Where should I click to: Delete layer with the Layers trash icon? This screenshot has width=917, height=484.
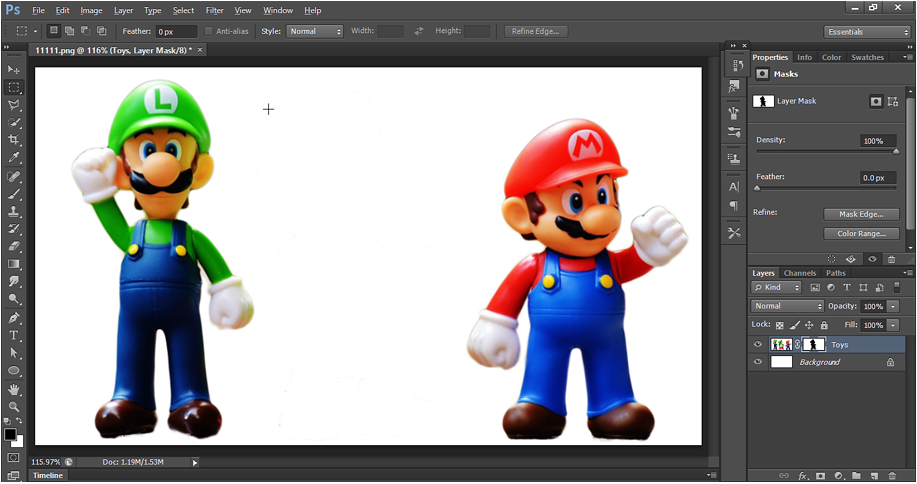tap(892, 476)
